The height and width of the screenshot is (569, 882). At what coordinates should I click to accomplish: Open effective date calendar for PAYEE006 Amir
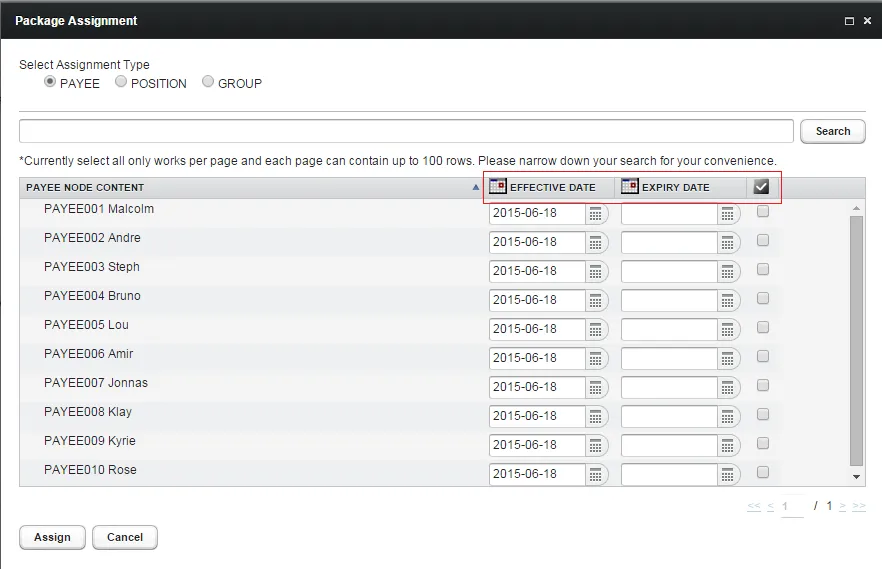point(595,359)
